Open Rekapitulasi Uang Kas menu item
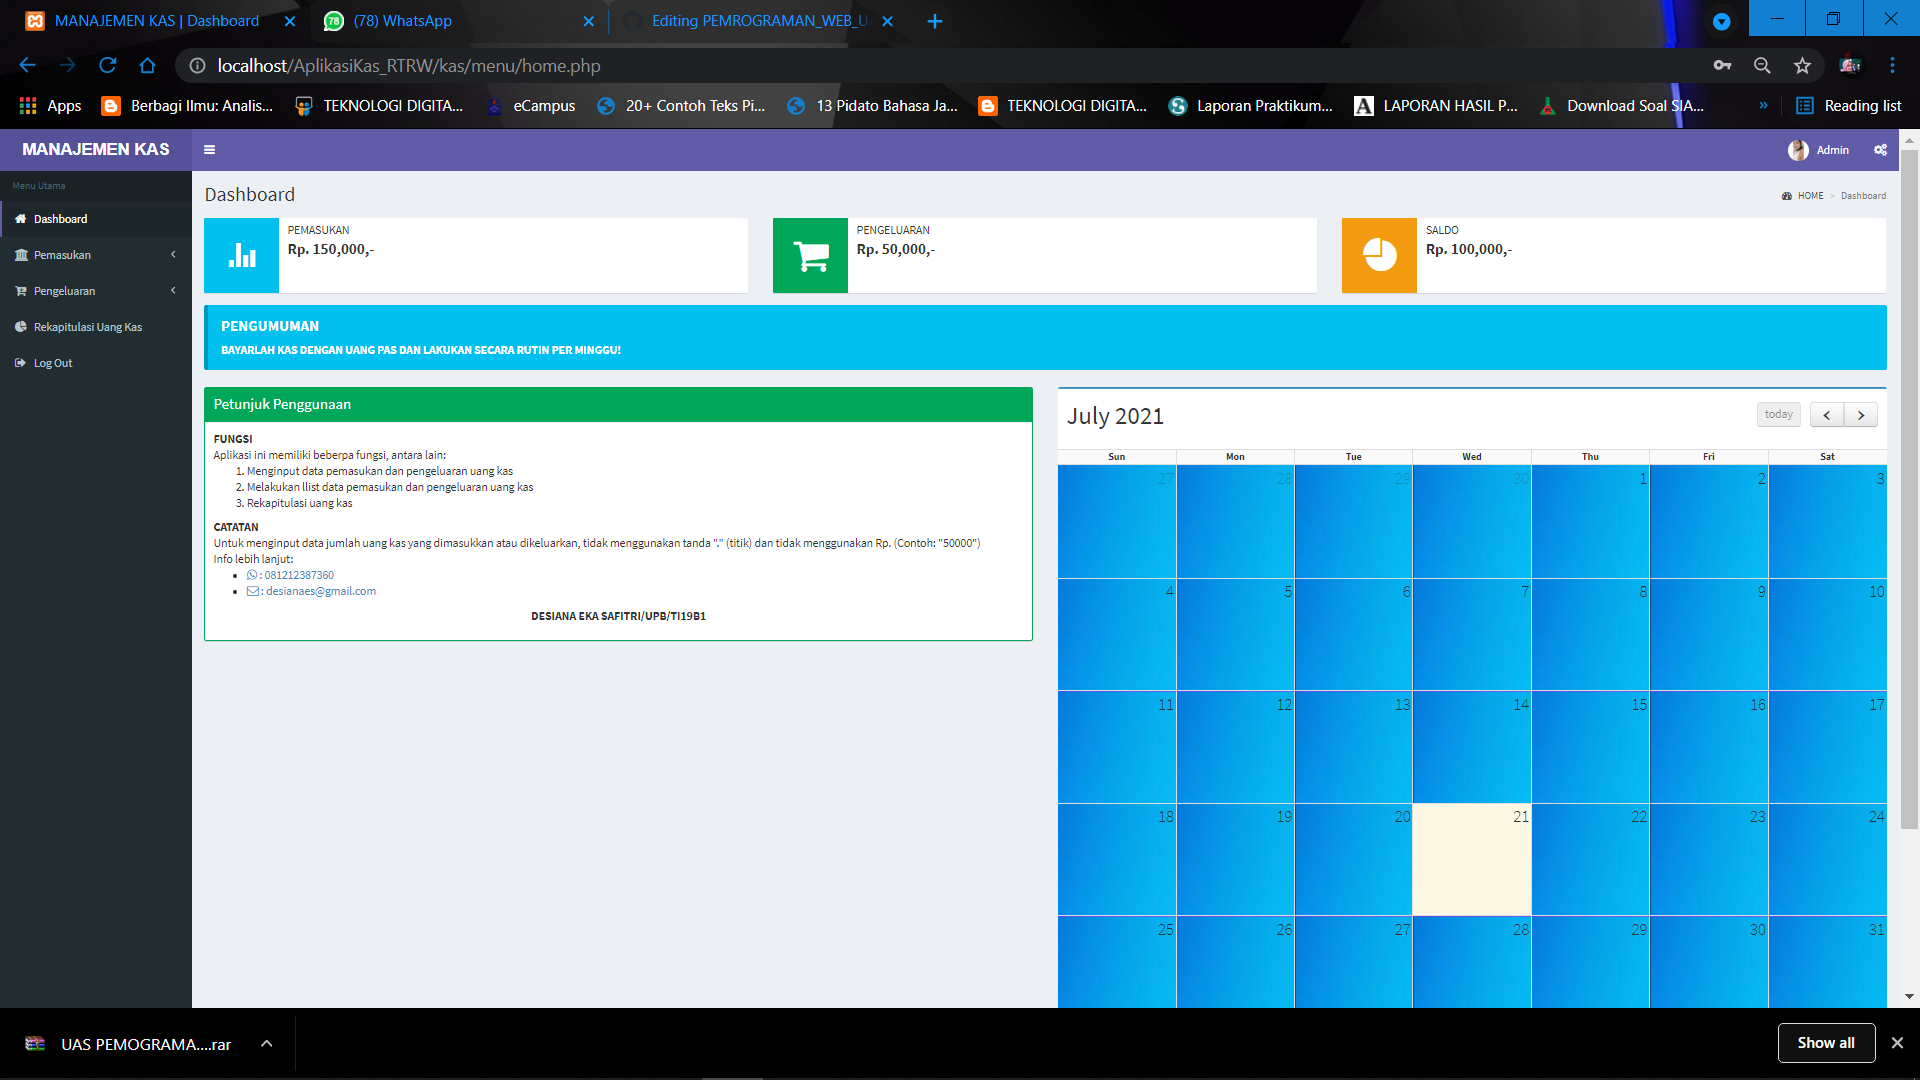1920x1080 pixels. [x=96, y=327]
